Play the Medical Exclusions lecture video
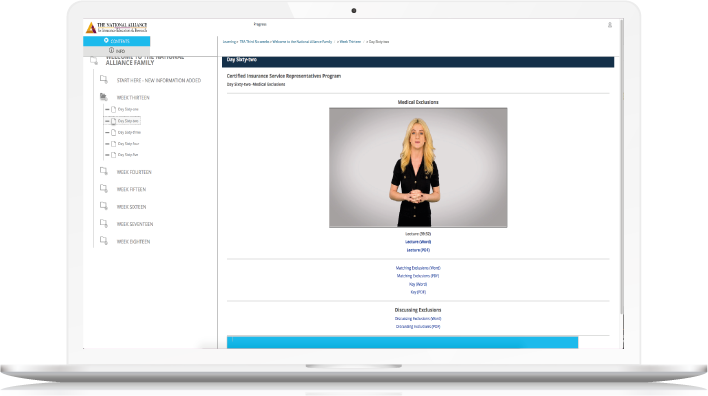This screenshot has height=396, width=708. tap(418, 167)
